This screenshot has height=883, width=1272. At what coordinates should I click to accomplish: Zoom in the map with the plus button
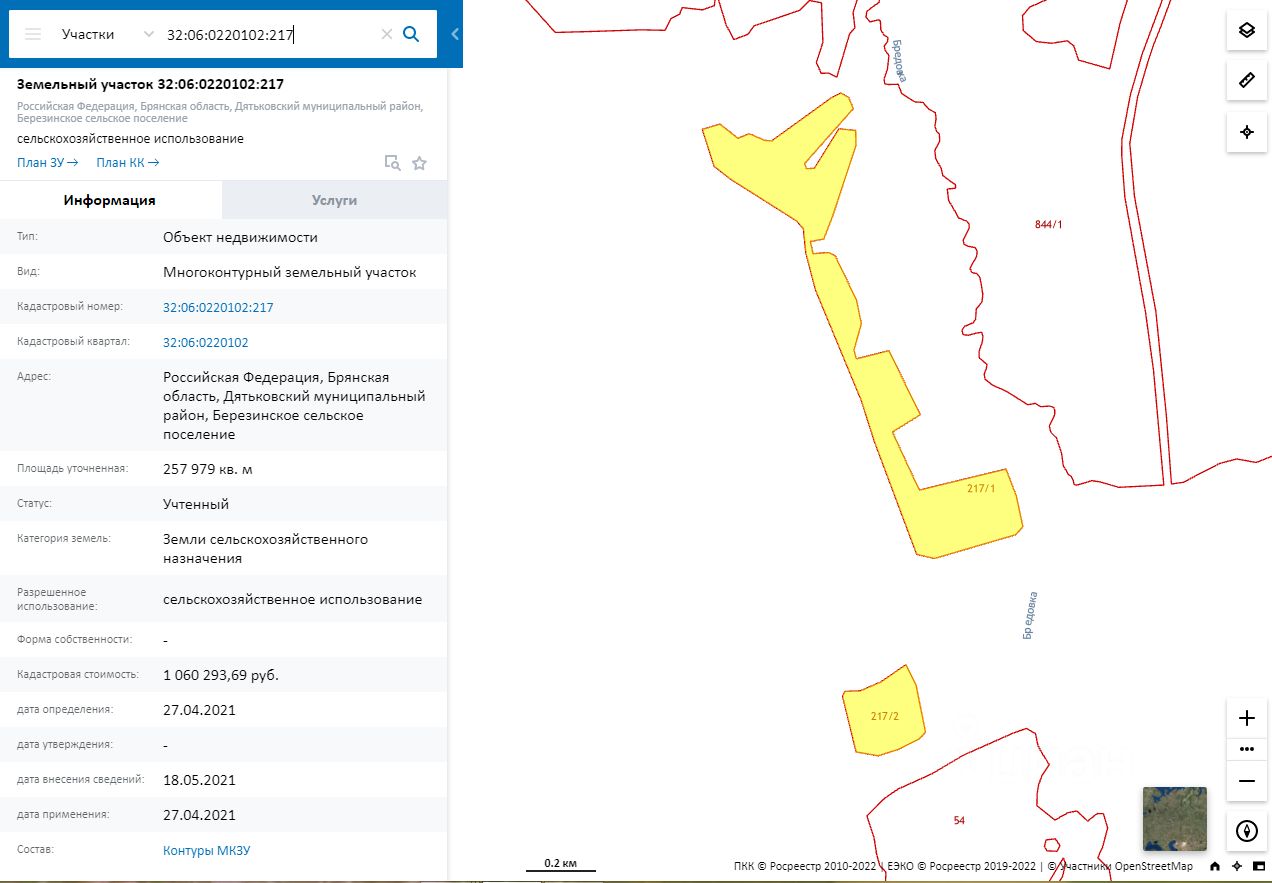coord(1247,718)
